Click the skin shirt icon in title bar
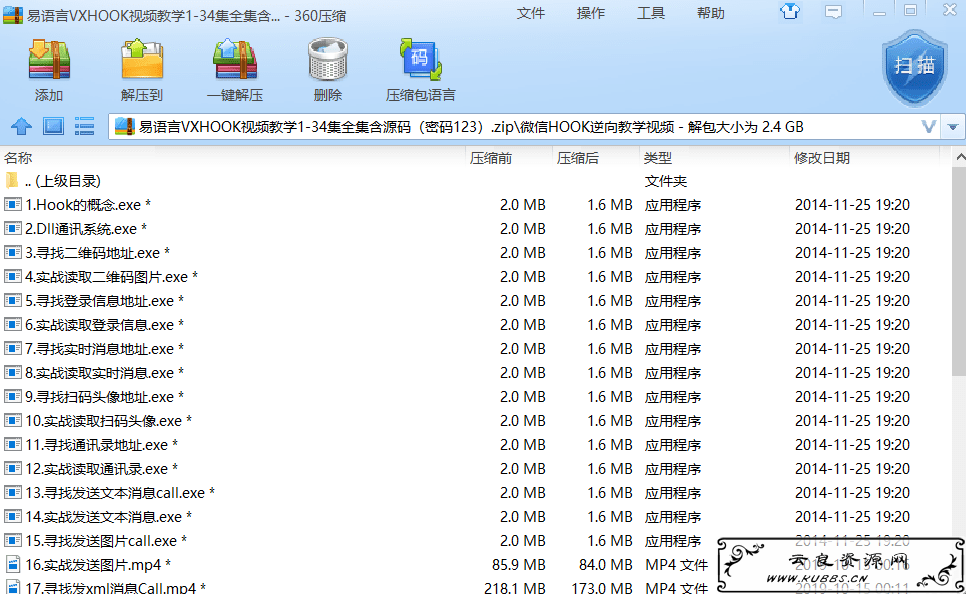966x594 pixels. 790,11
